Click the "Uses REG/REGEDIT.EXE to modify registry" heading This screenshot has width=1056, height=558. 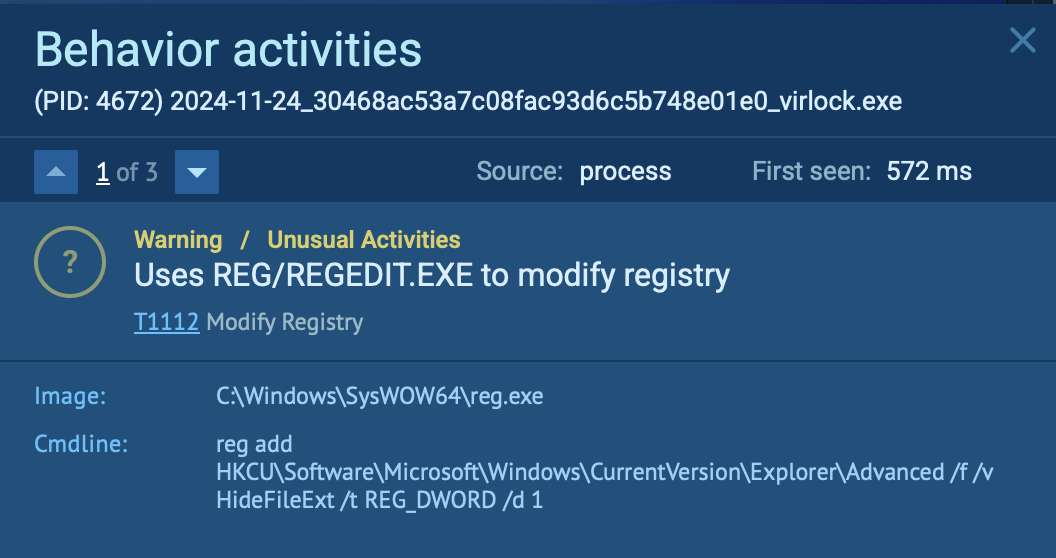pos(432,275)
